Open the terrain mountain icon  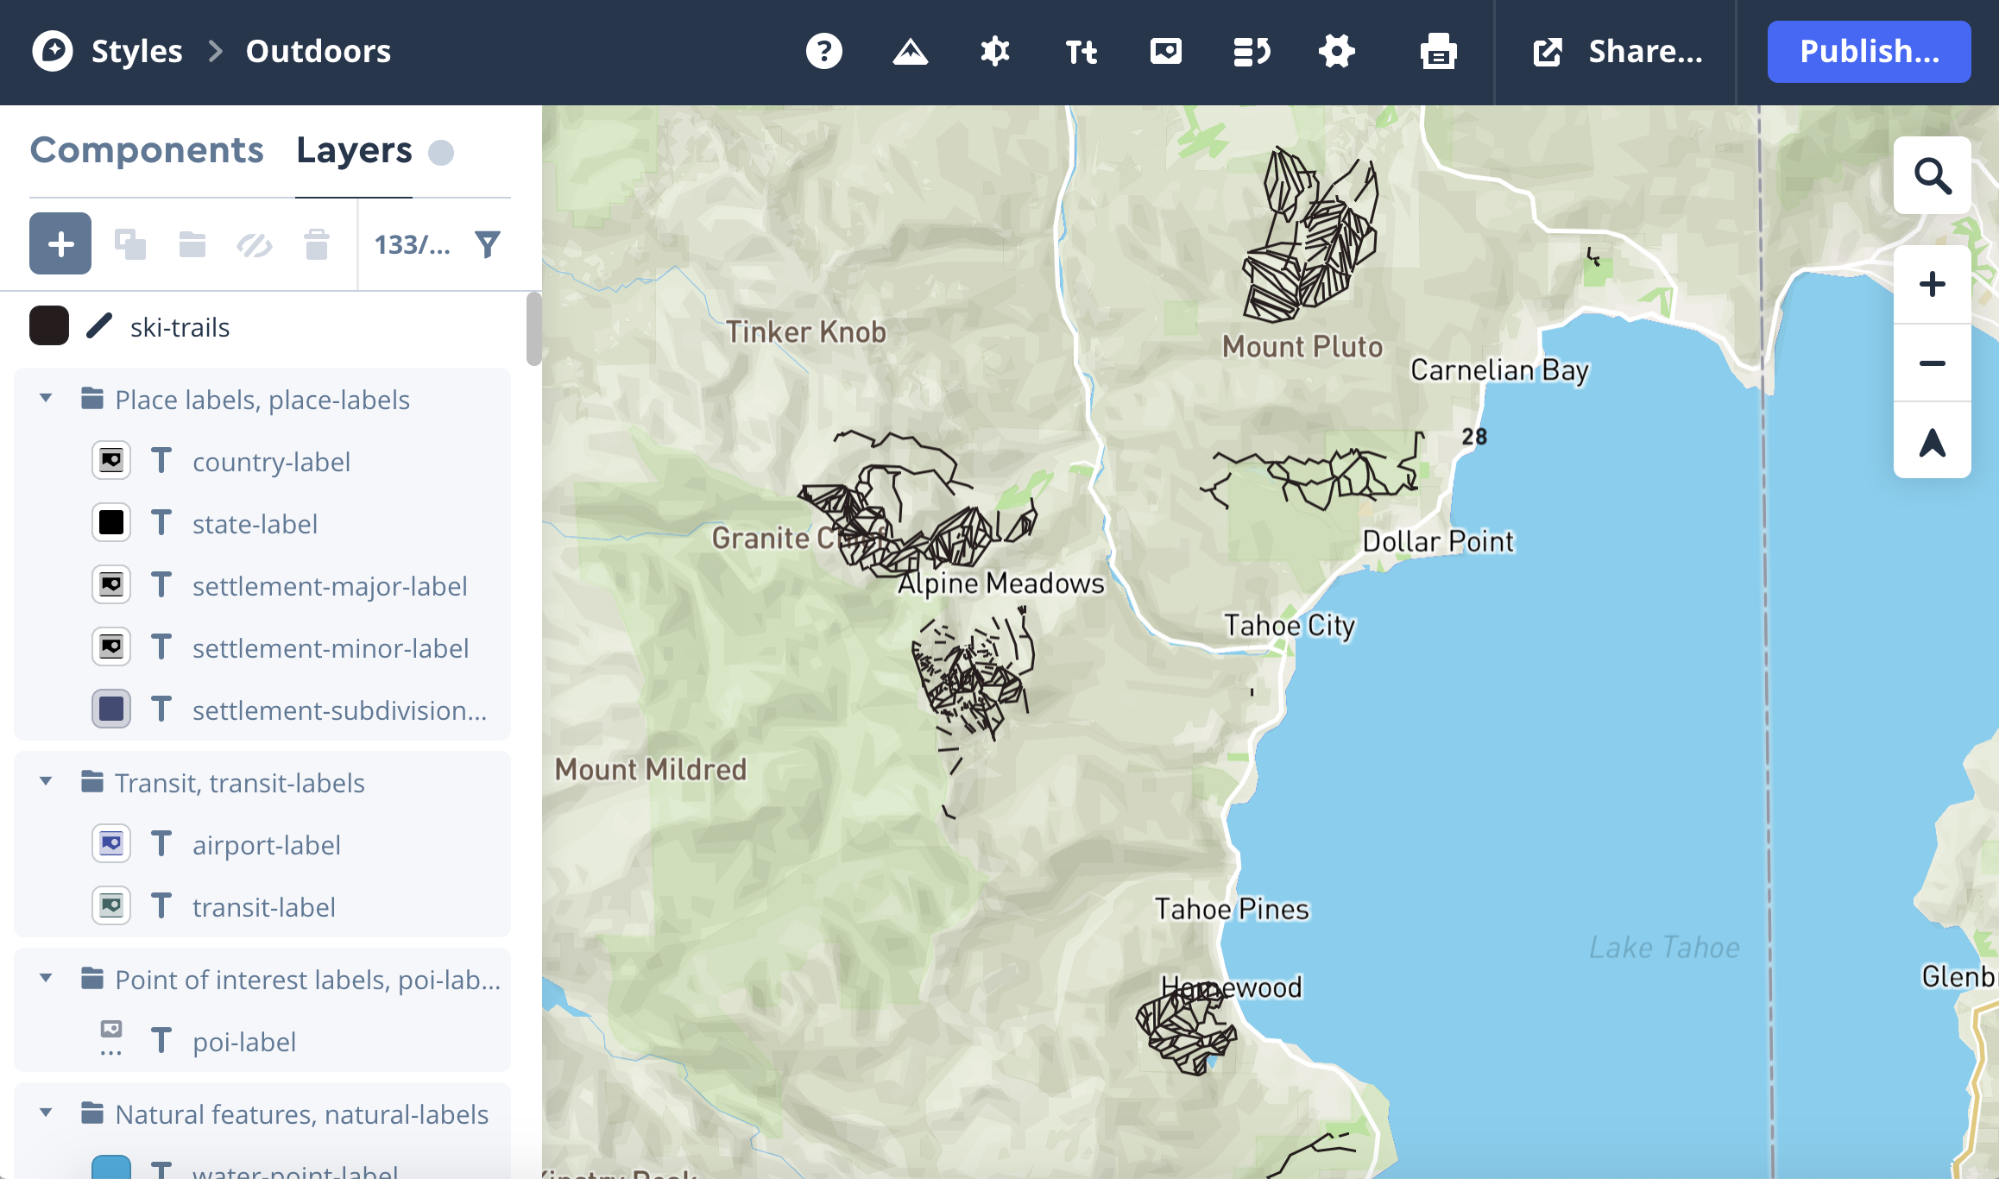coord(910,51)
